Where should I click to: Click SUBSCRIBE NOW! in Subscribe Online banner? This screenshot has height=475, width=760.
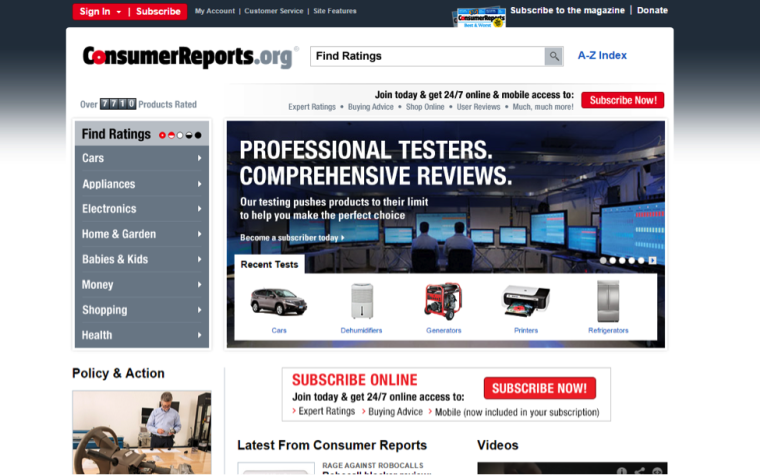(540, 388)
